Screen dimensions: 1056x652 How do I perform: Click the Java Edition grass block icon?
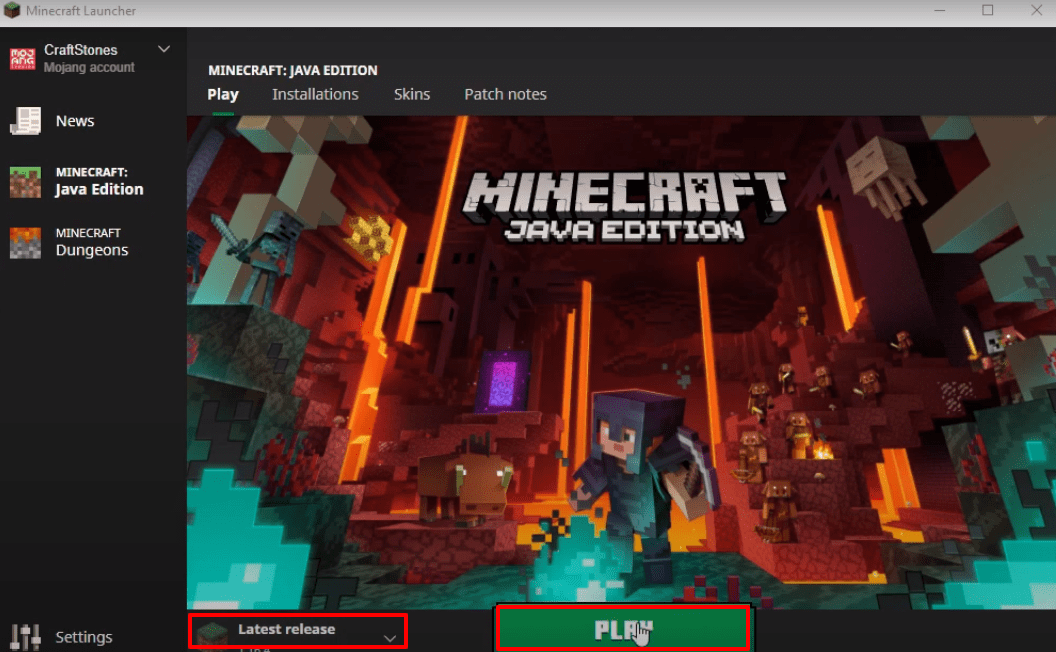click(x=26, y=183)
